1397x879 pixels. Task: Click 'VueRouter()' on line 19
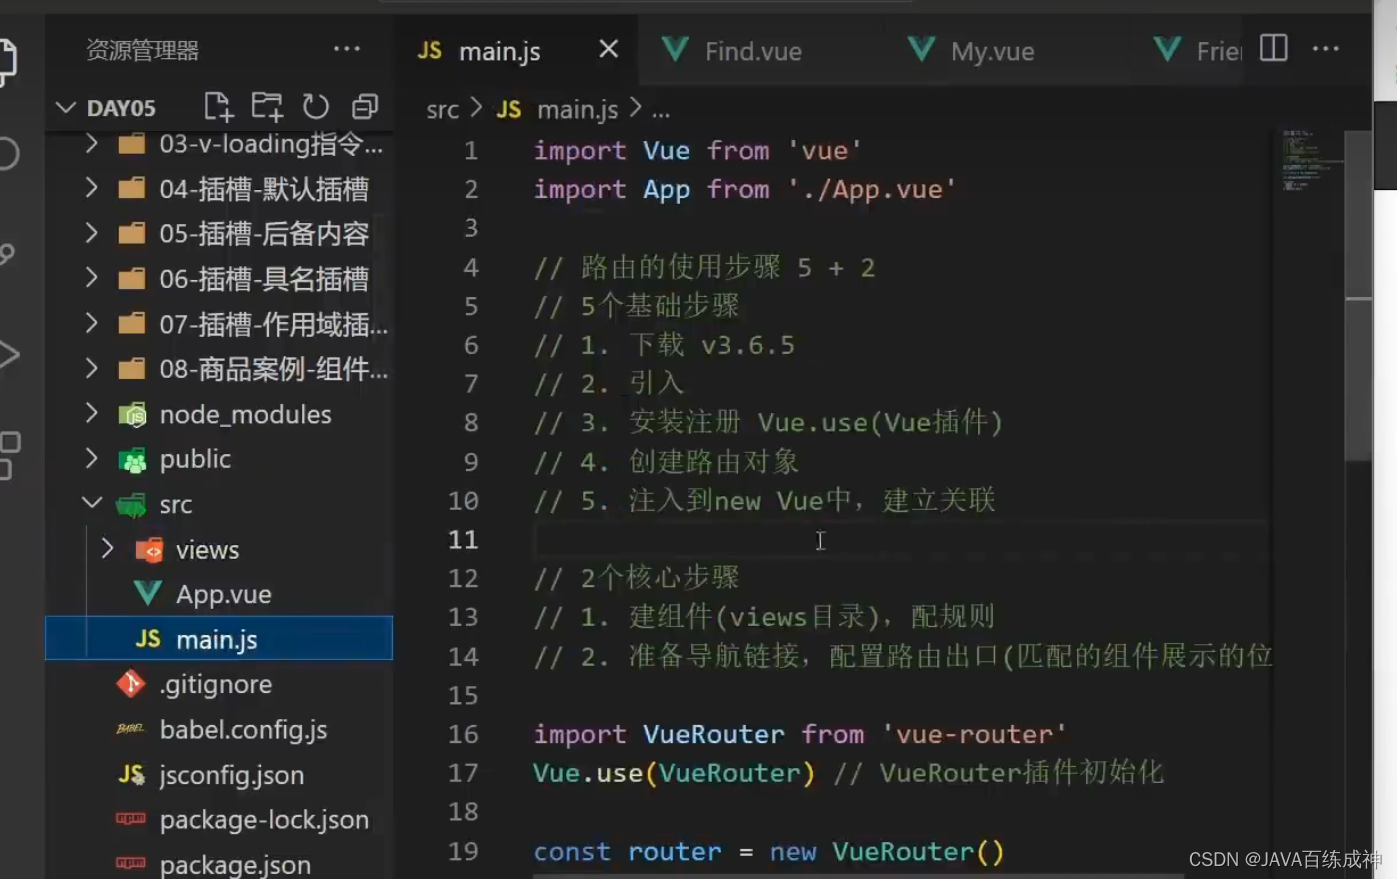point(918,851)
